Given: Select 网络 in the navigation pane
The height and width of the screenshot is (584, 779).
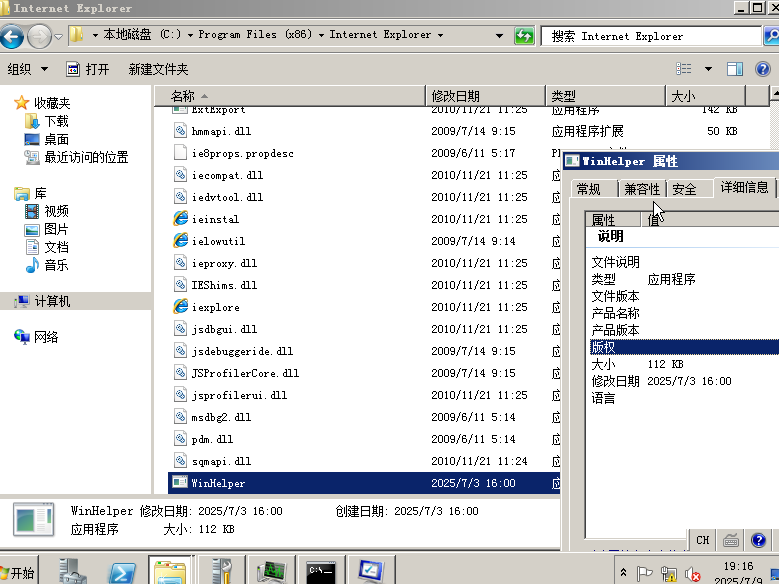Looking at the screenshot, I should 46,337.
